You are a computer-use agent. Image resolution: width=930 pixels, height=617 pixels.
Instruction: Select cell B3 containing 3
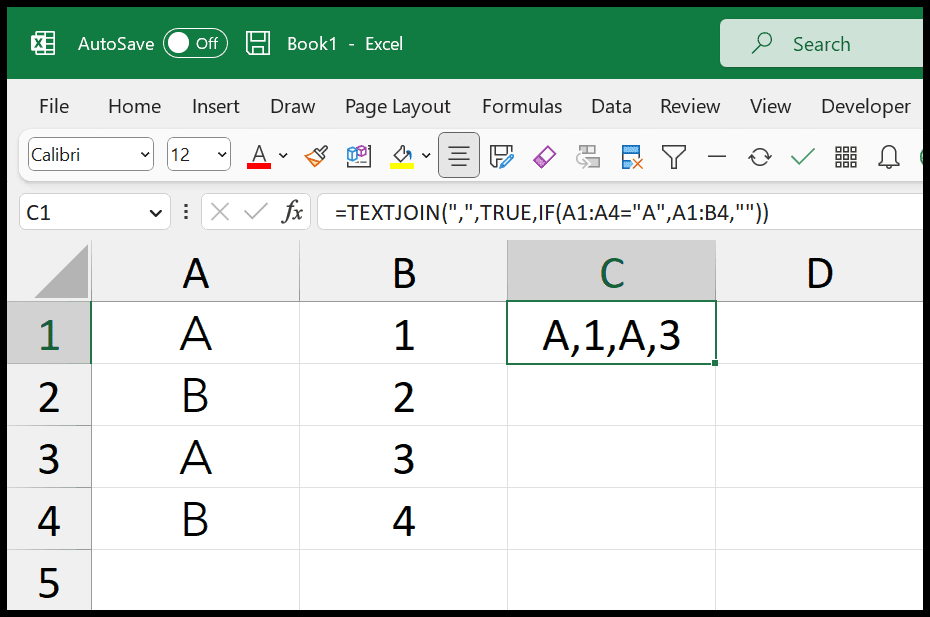coord(404,457)
